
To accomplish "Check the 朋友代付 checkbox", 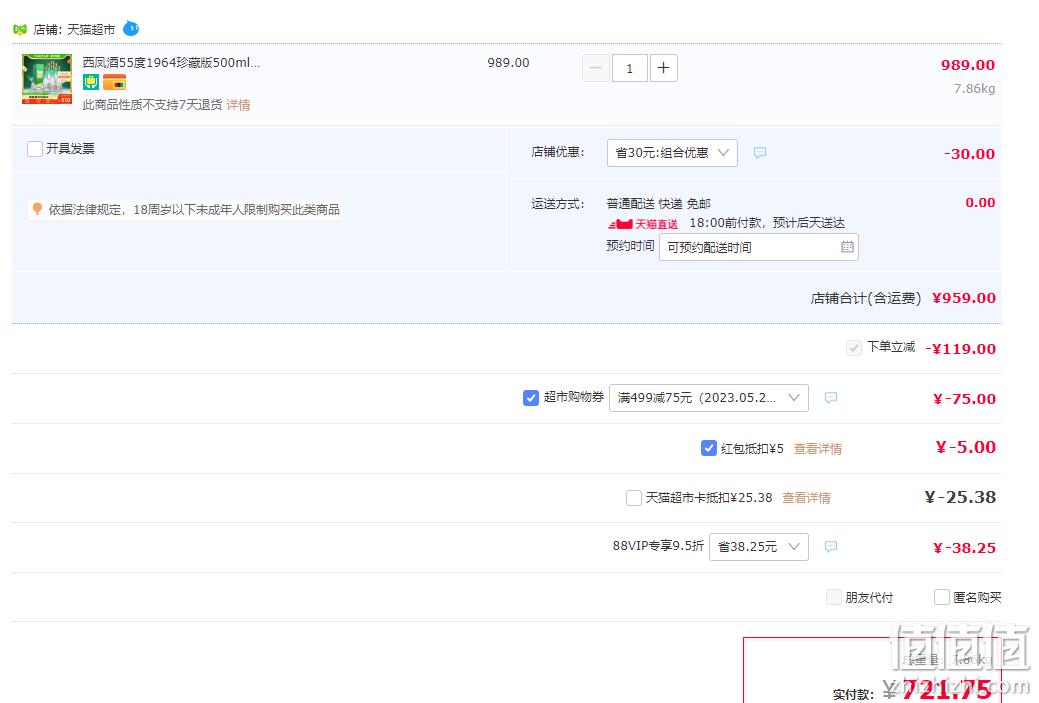I will (x=834, y=597).
